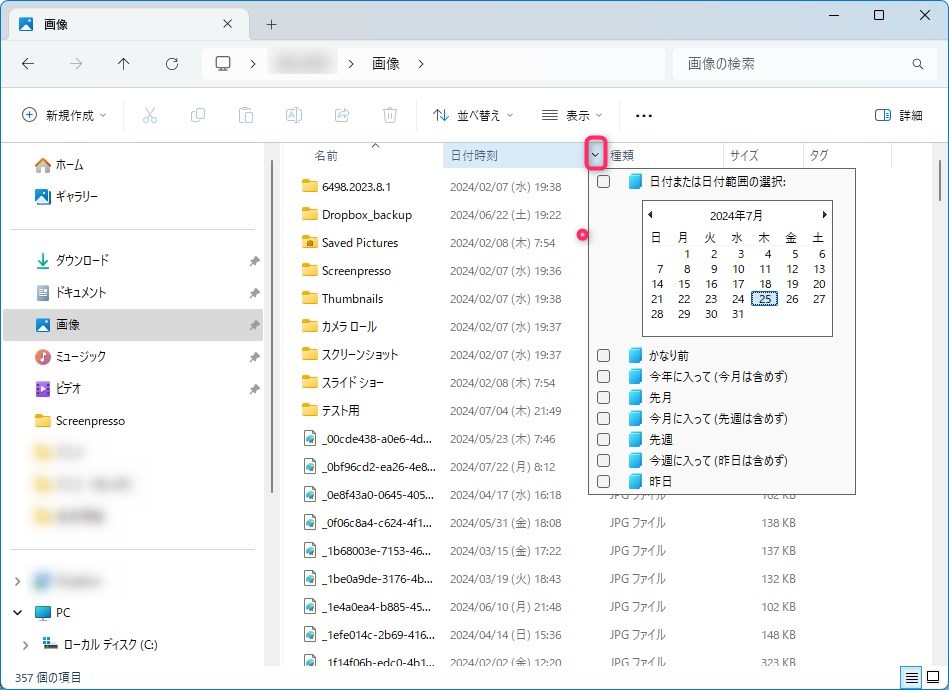Screen dimensions: 949x690
Task: Click the 新規作成 button
Action: 65,115
